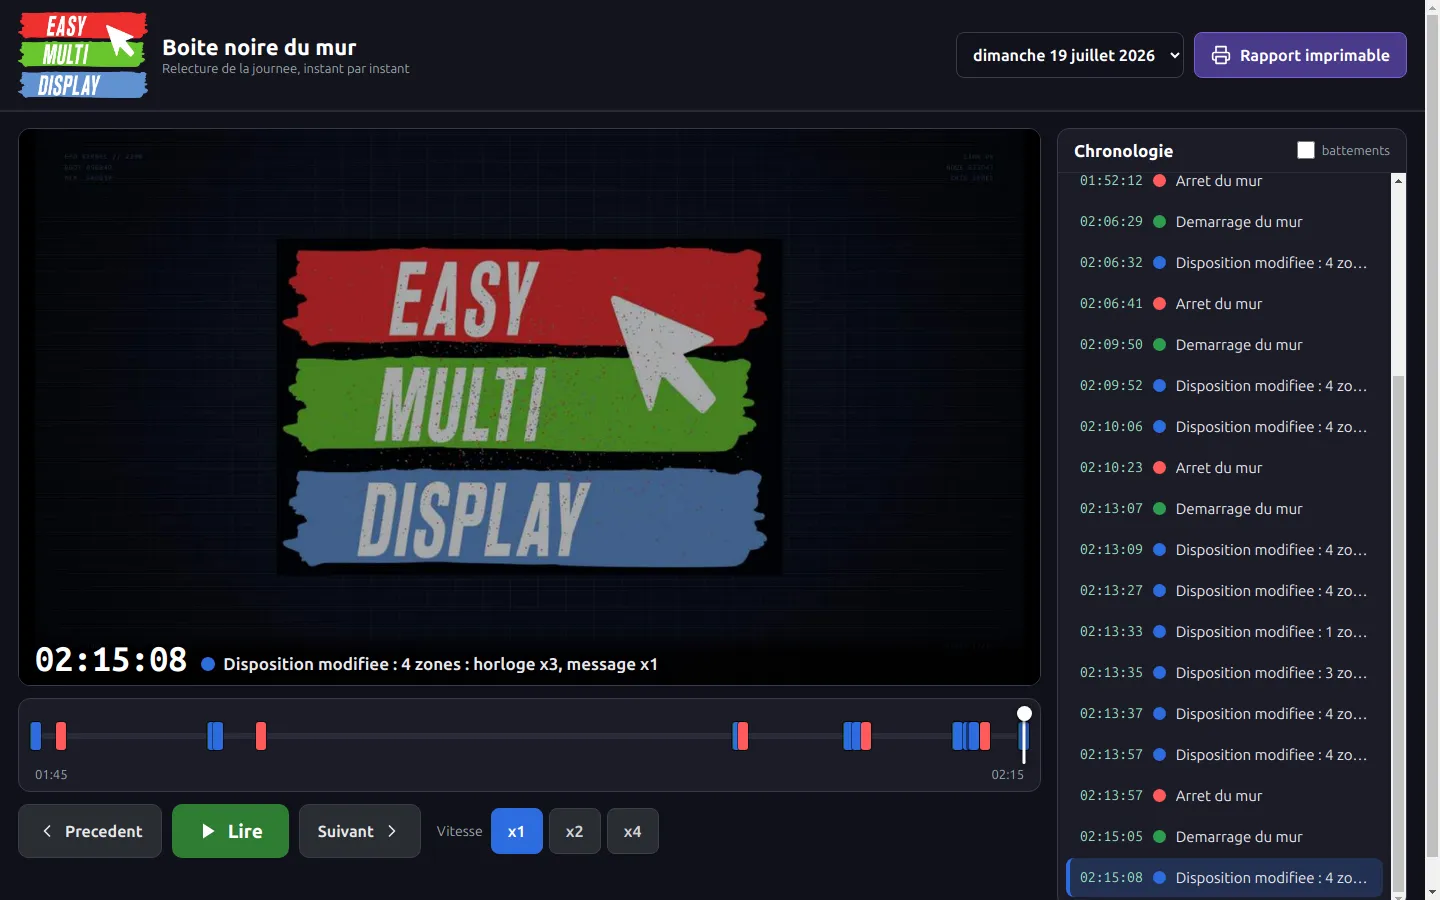
Task: Select the 02:13:57 Disposition modifiee event
Action: (1224, 755)
